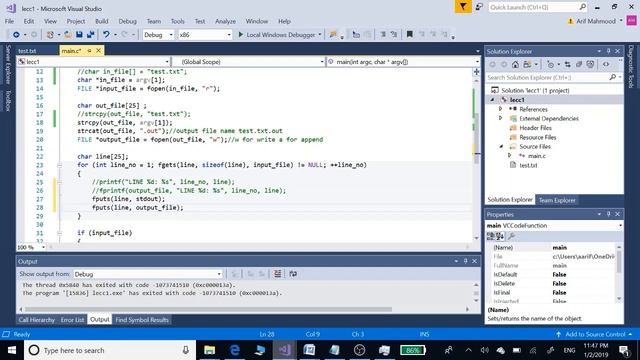Click the Navigate Backward toolbar icon
This screenshot has height=360, width=640.
16,35
